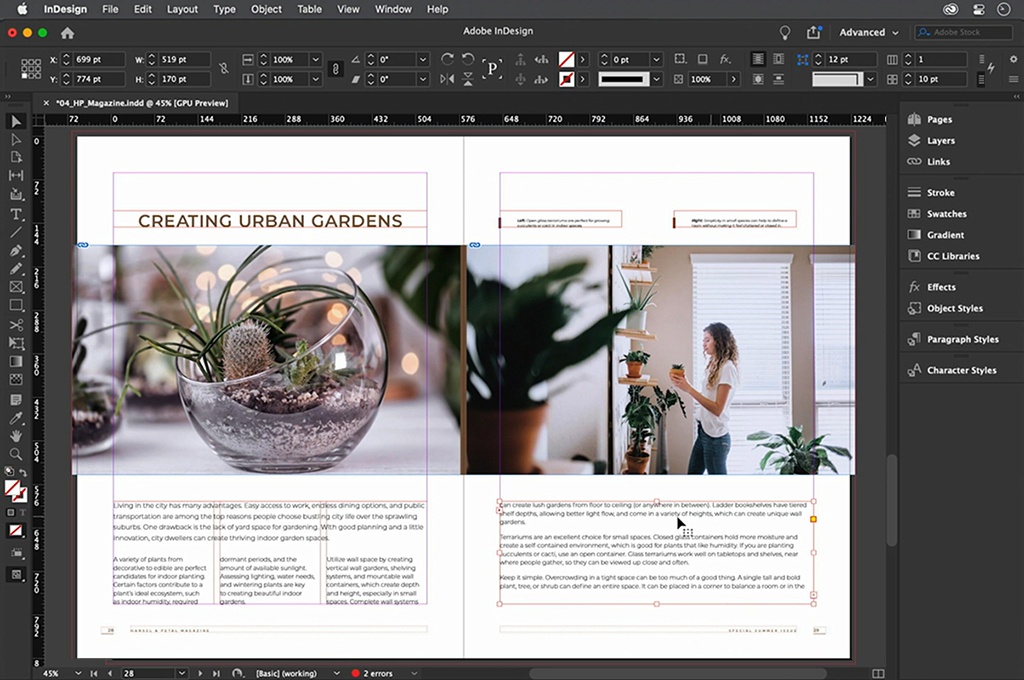This screenshot has height=680, width=1024.
Task: Click the fill color swatch in control bar
Action: click(x=566, y=60)
